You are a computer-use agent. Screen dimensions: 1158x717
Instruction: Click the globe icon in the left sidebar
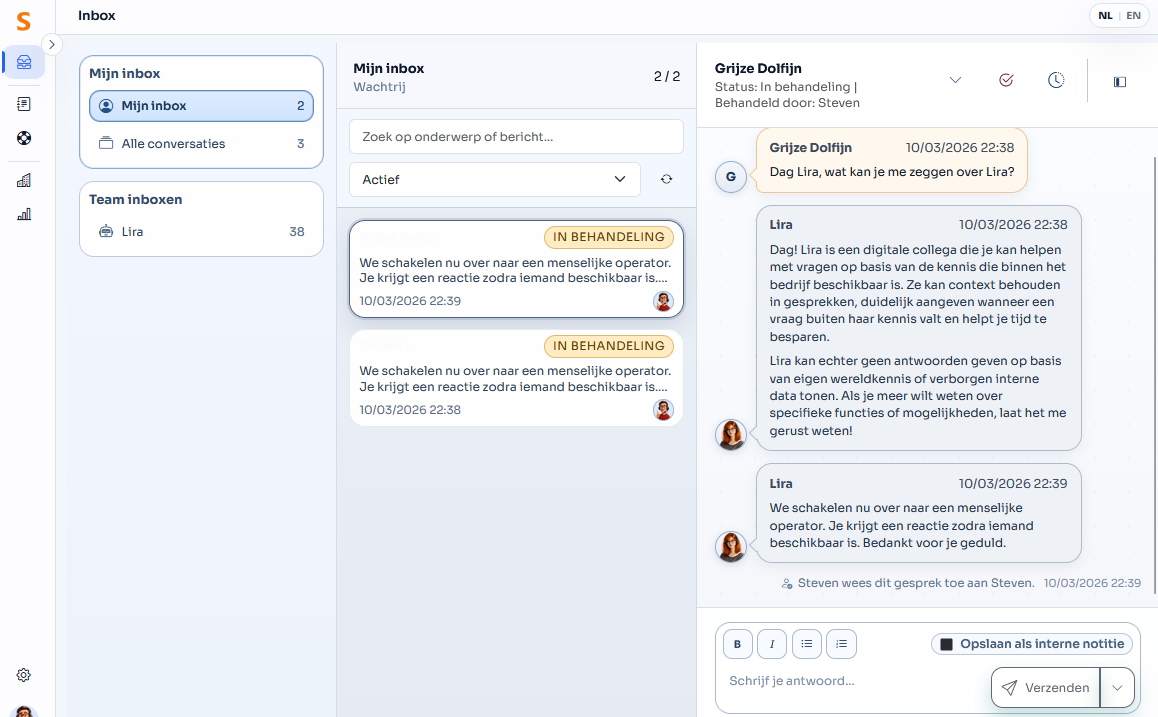(x=23, y=138)
